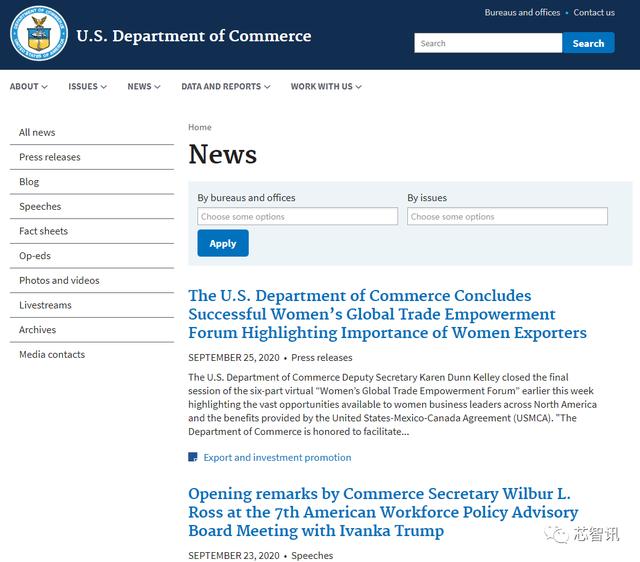Expand the WORK WITH US menu
Image resolution: width=640 pixels, height=562 pixels.
tap(326, 87)
